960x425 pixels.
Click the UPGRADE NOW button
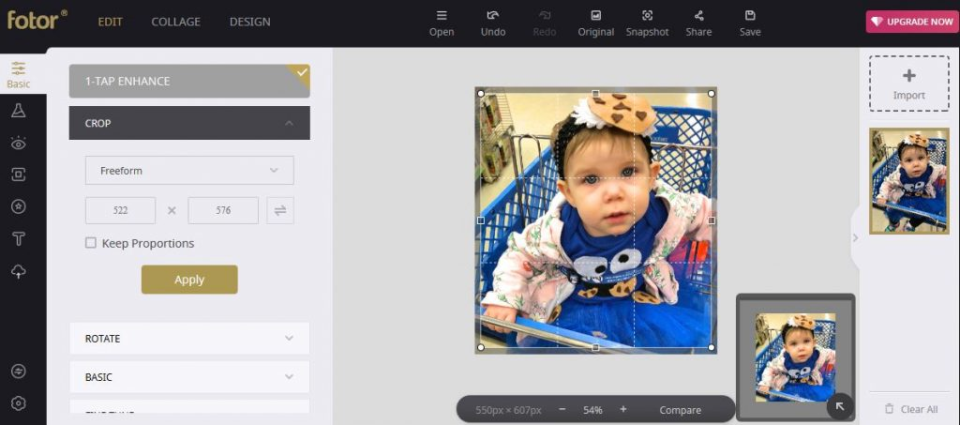point(910,21)
